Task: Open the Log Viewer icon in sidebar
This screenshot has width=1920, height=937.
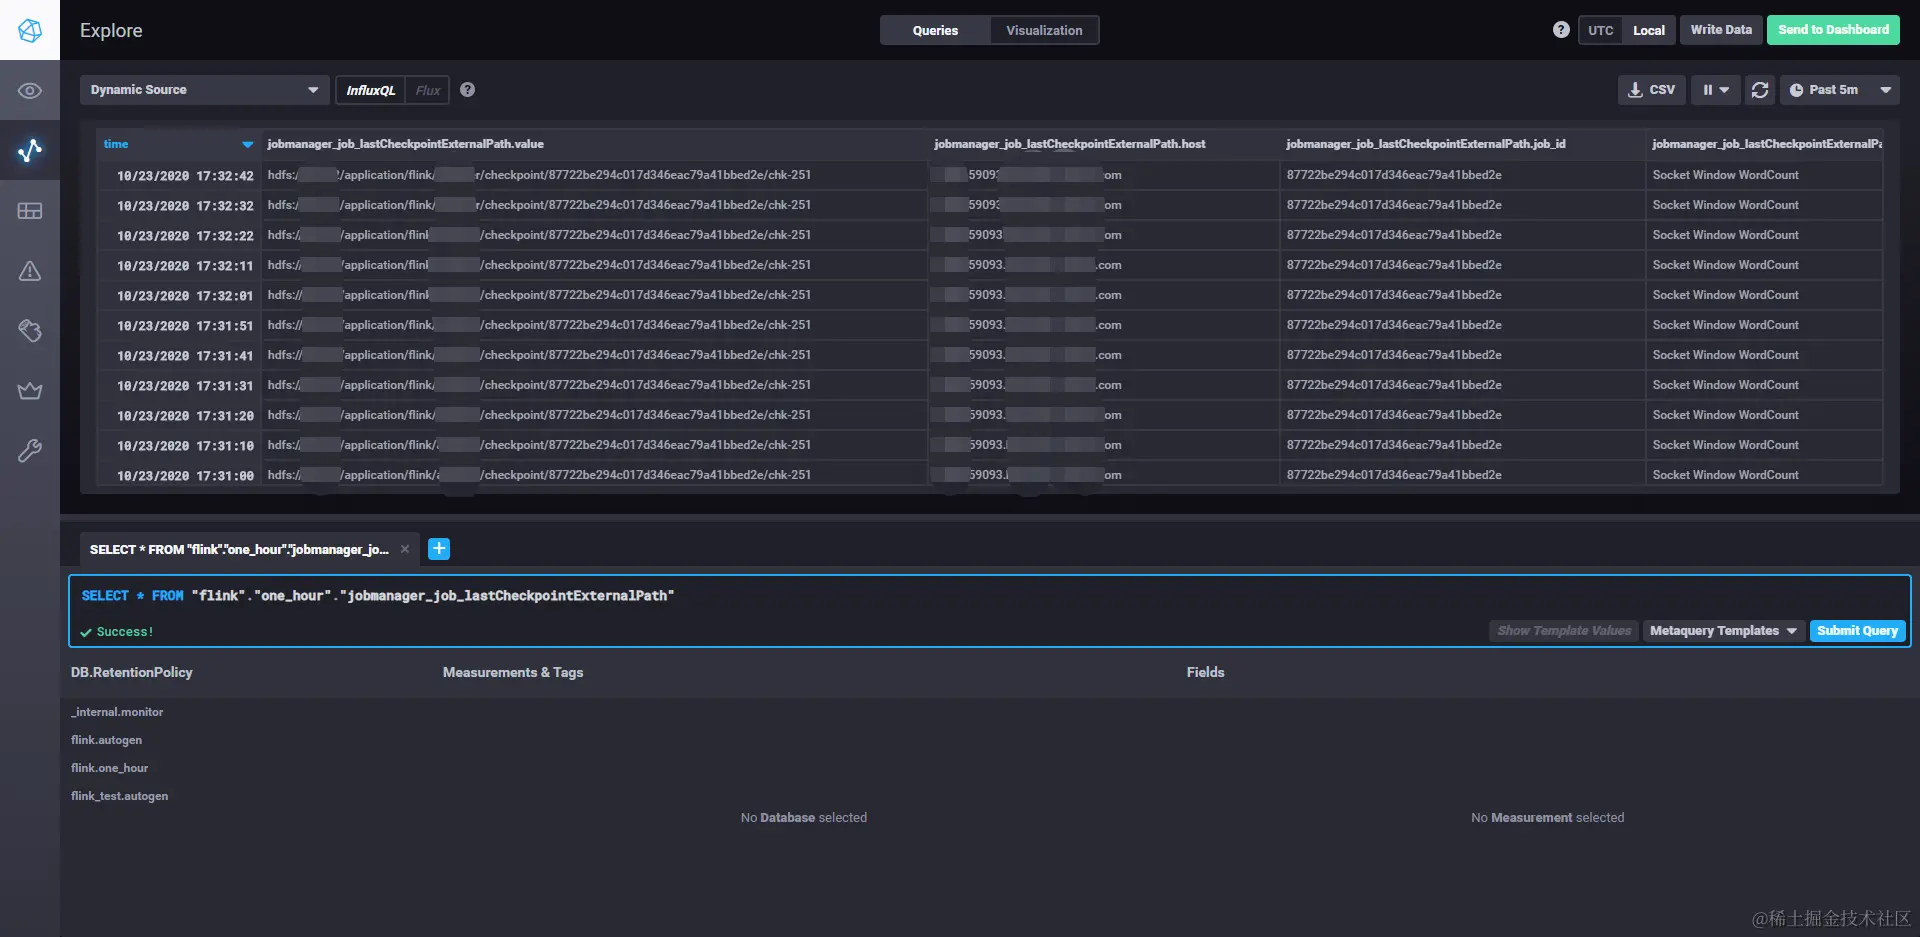Action: coord(30,331)
